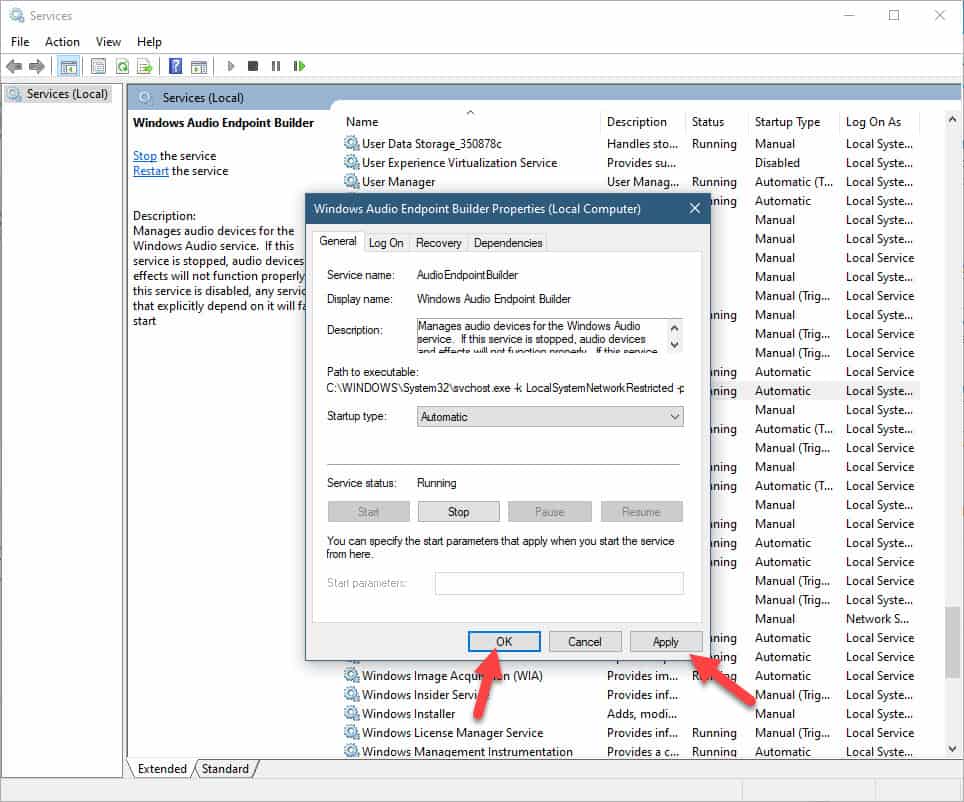Screen dimensions: 964x802
Task: Select the User Data Storage_350878c gear icon
Action: pos(351,143)
